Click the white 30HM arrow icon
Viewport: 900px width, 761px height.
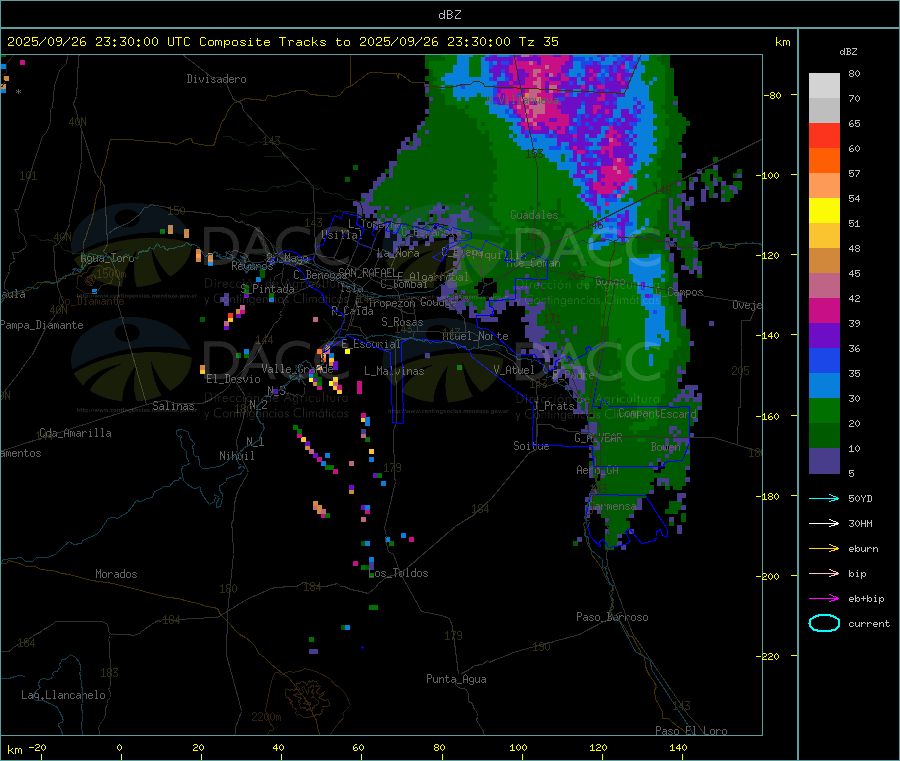[x=824, y=523]
